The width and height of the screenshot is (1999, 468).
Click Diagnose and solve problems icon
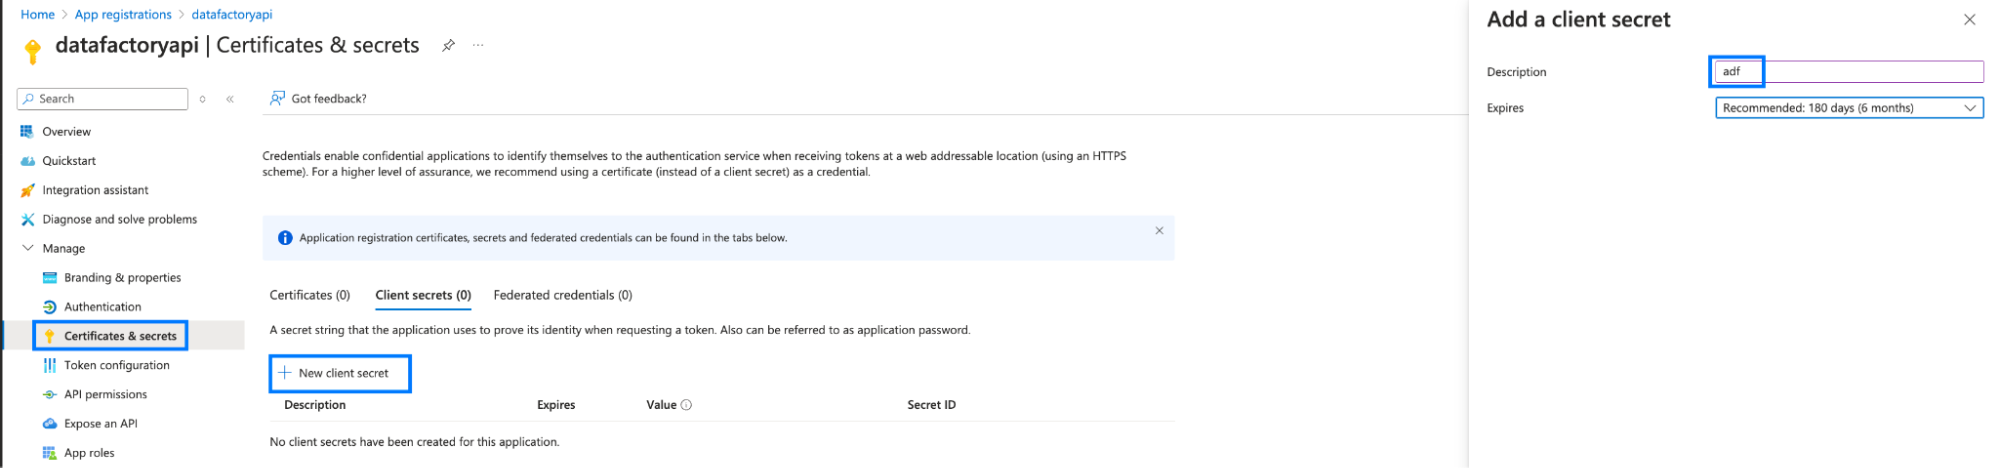[x=27, y=219]
